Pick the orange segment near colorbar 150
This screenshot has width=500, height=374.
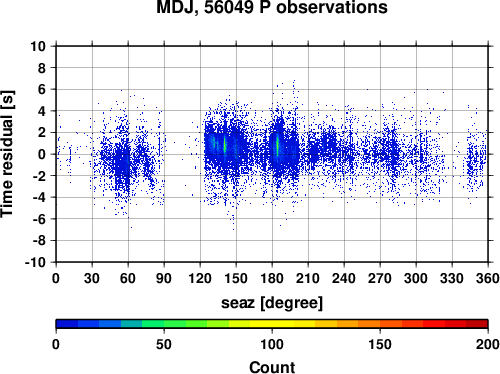(380, 324)
